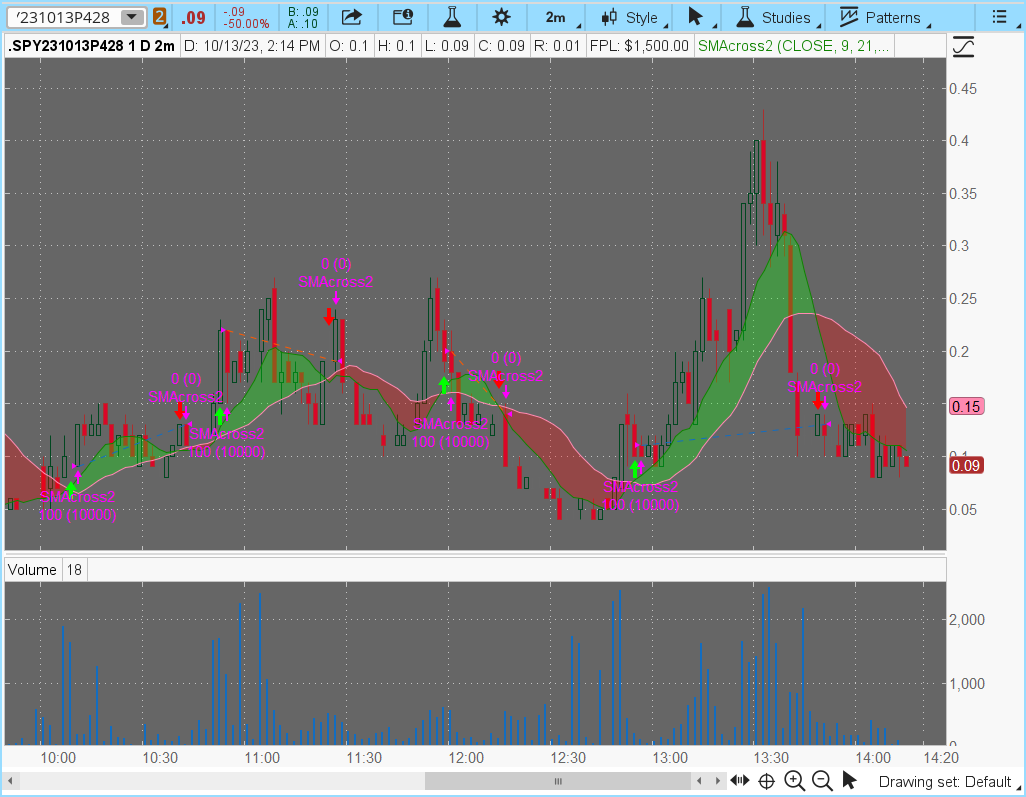Click the Share chart arrow icon
This screenshot has height=797, width=1026.
pyautogui.click(x=351, y=17)
